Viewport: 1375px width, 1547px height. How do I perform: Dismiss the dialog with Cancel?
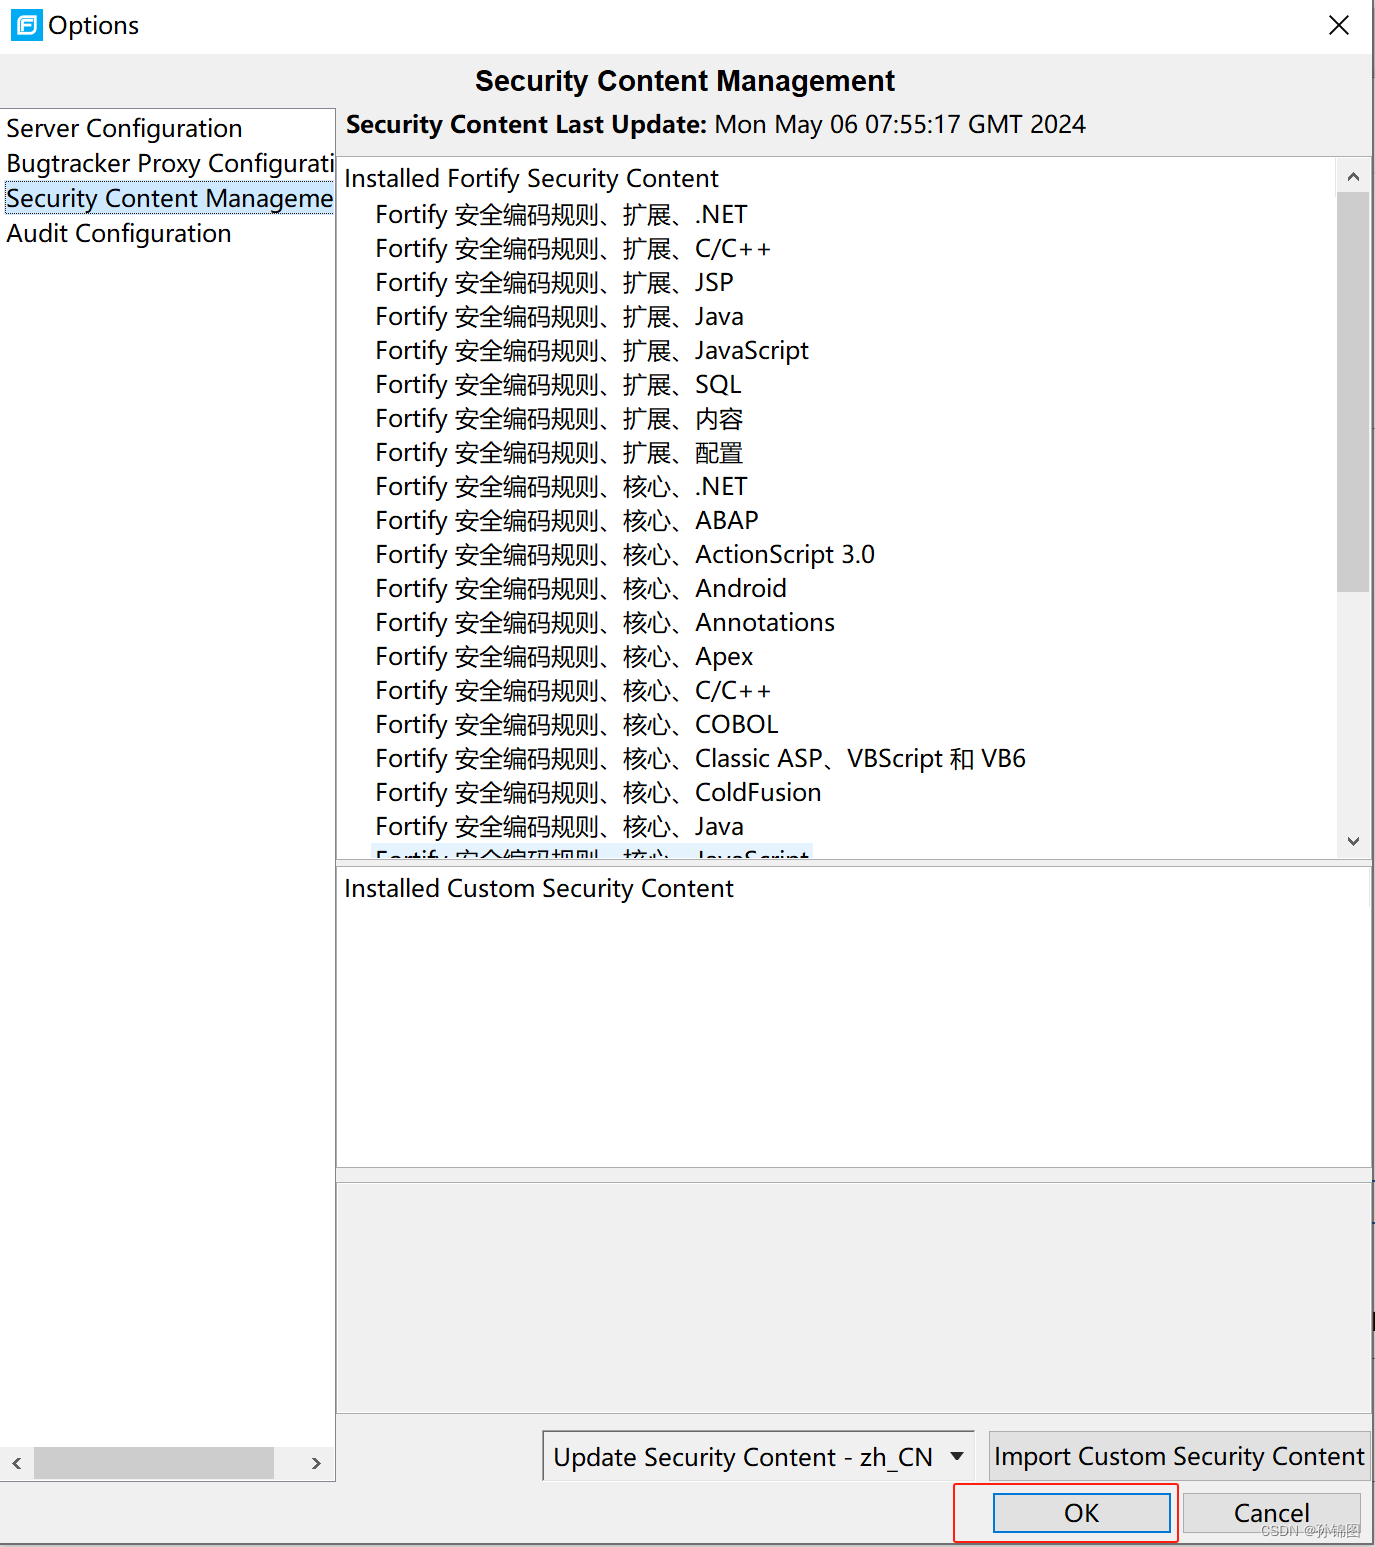point(1271,1513)
